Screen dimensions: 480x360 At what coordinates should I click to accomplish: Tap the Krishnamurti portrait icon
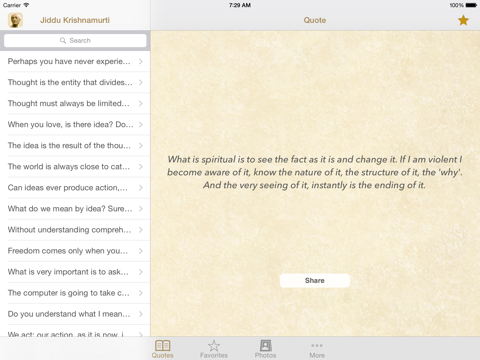coord(15,20)
